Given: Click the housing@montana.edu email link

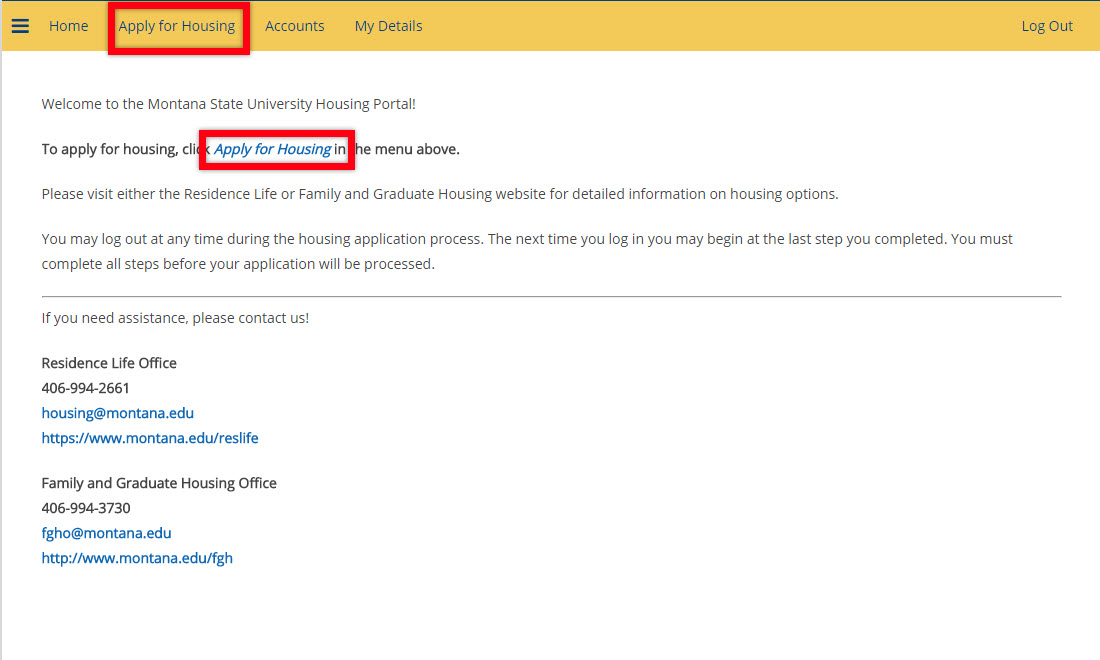Looking at the screenshot, I should point(117,413).
